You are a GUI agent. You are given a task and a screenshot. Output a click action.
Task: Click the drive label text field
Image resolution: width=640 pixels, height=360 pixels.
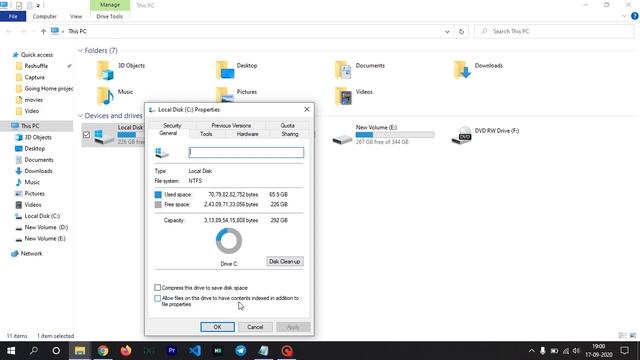[x=246, y=153]
